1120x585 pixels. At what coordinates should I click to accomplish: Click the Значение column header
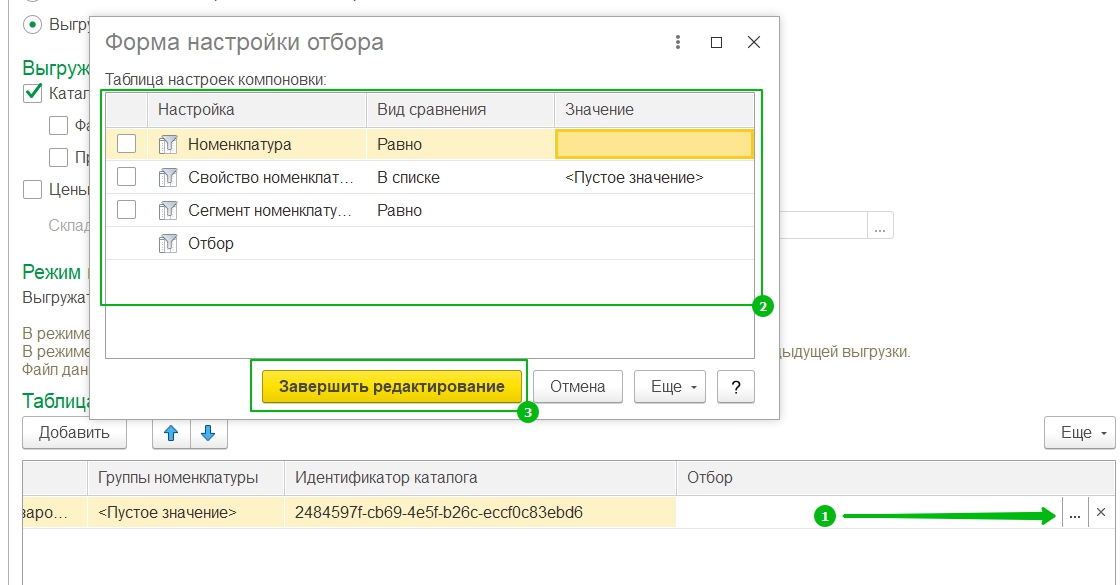pyautogui.click(x=654, y=109)
